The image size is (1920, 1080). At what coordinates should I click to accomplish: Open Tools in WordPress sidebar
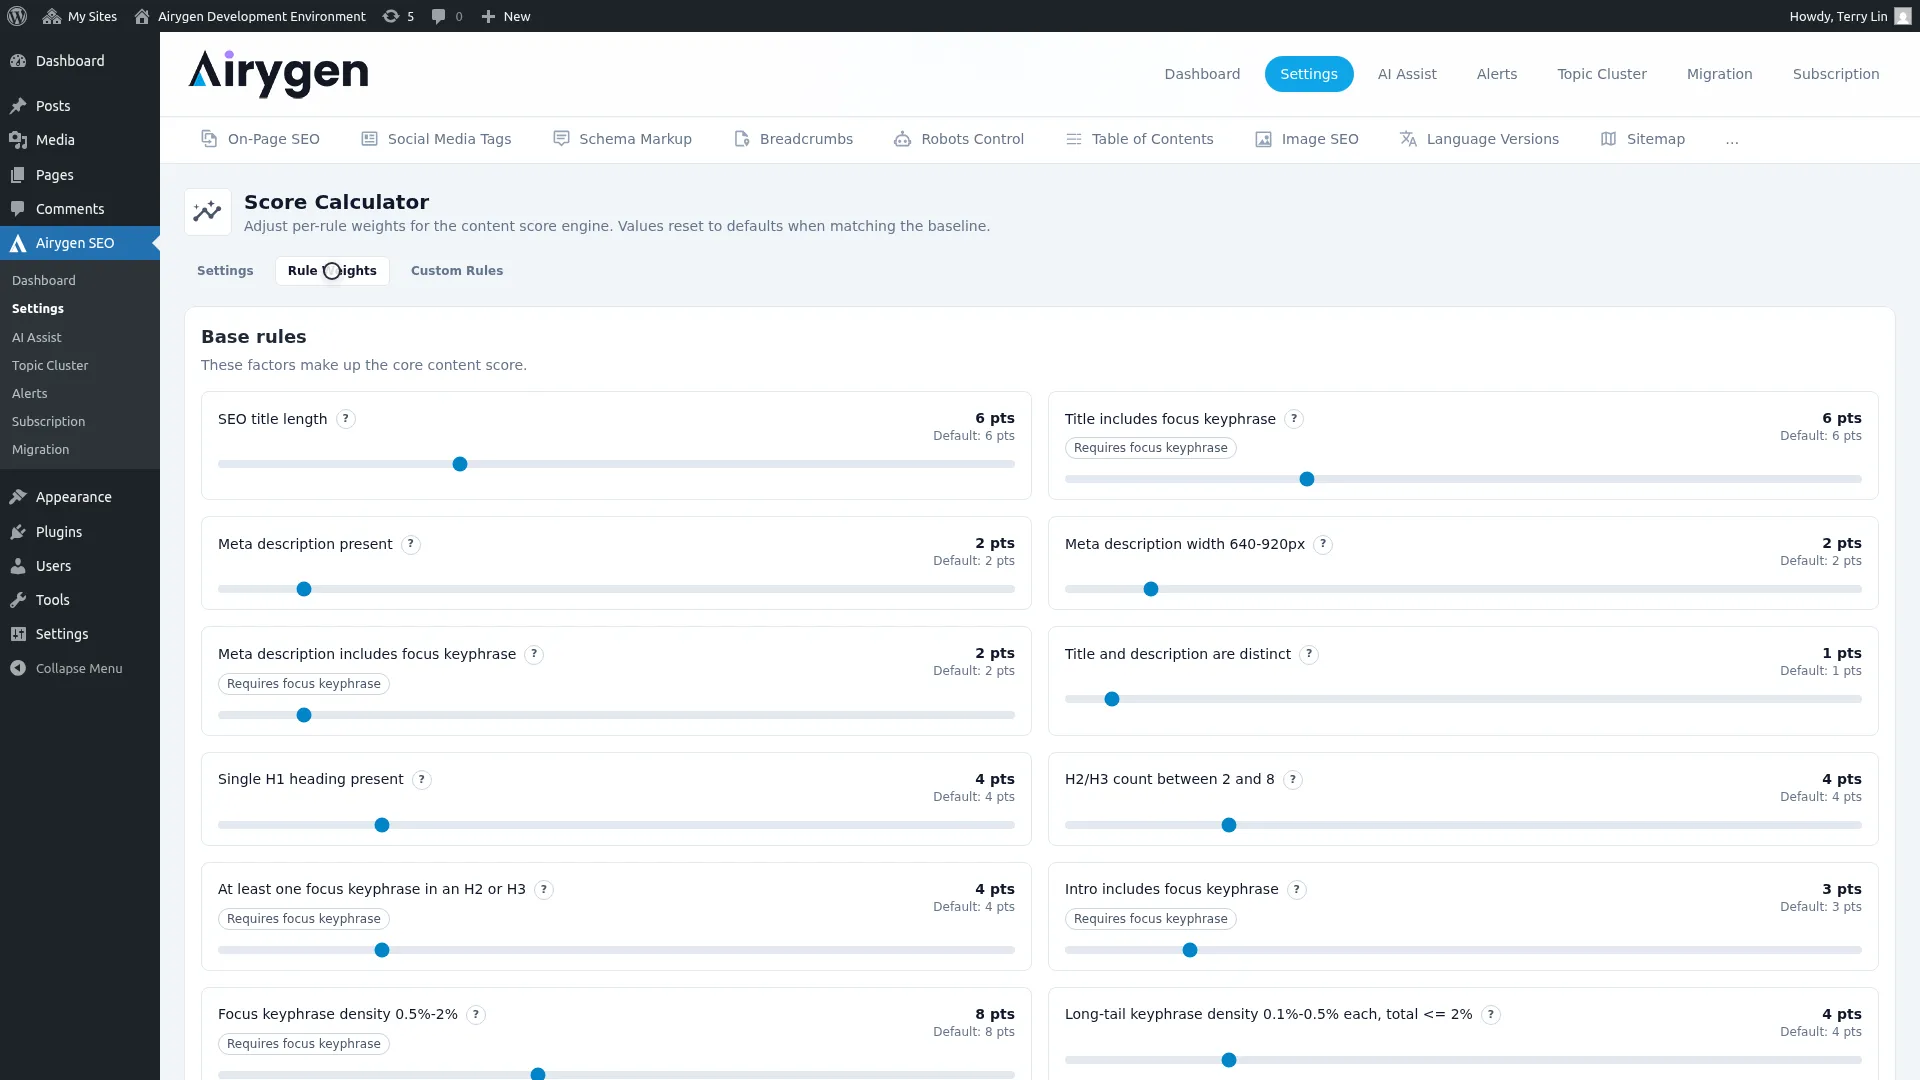click(x=80, y=600)
